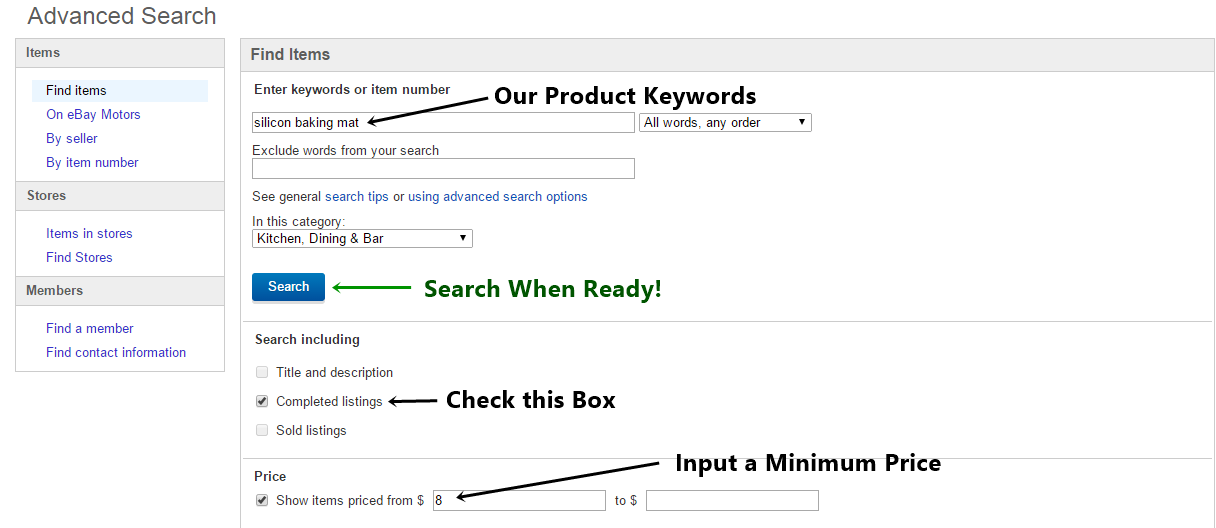Open Find a member page

point(89,328)
